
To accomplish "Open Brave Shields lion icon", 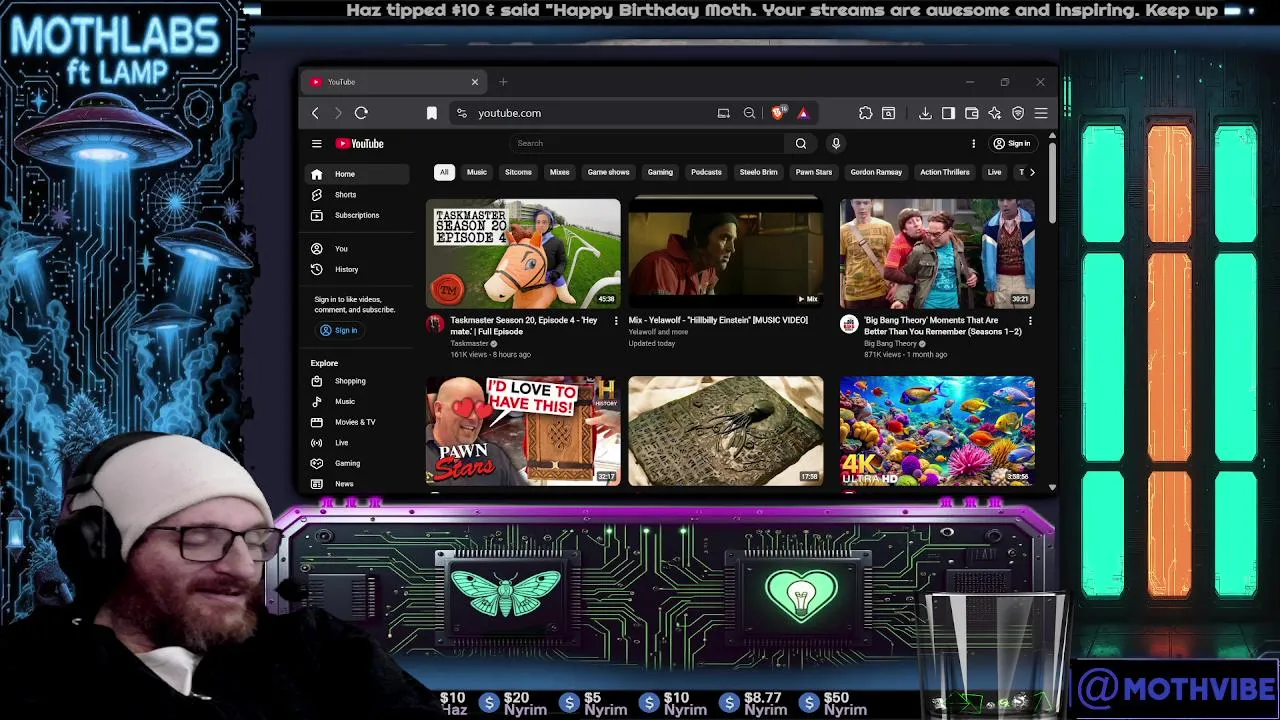I will 778,113.
